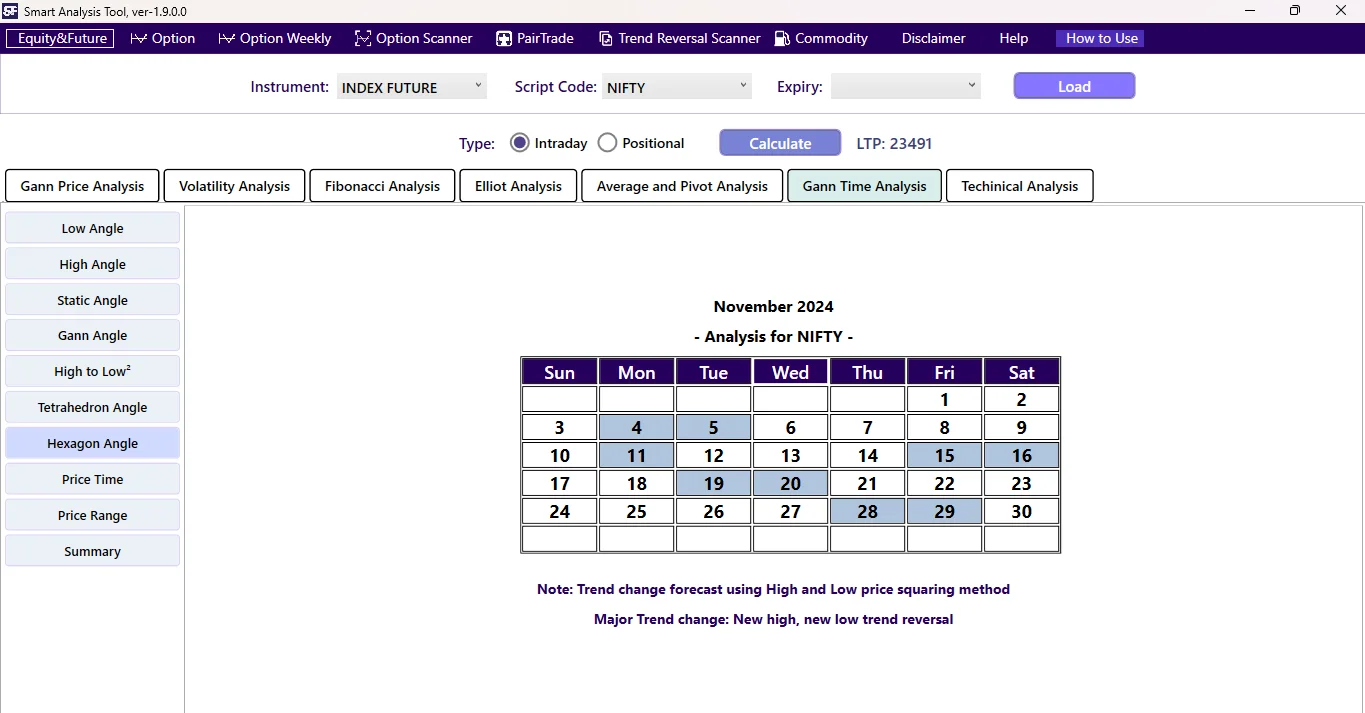
Task: Click date 19 on the November calendar
Action: [x=713, y=483]
